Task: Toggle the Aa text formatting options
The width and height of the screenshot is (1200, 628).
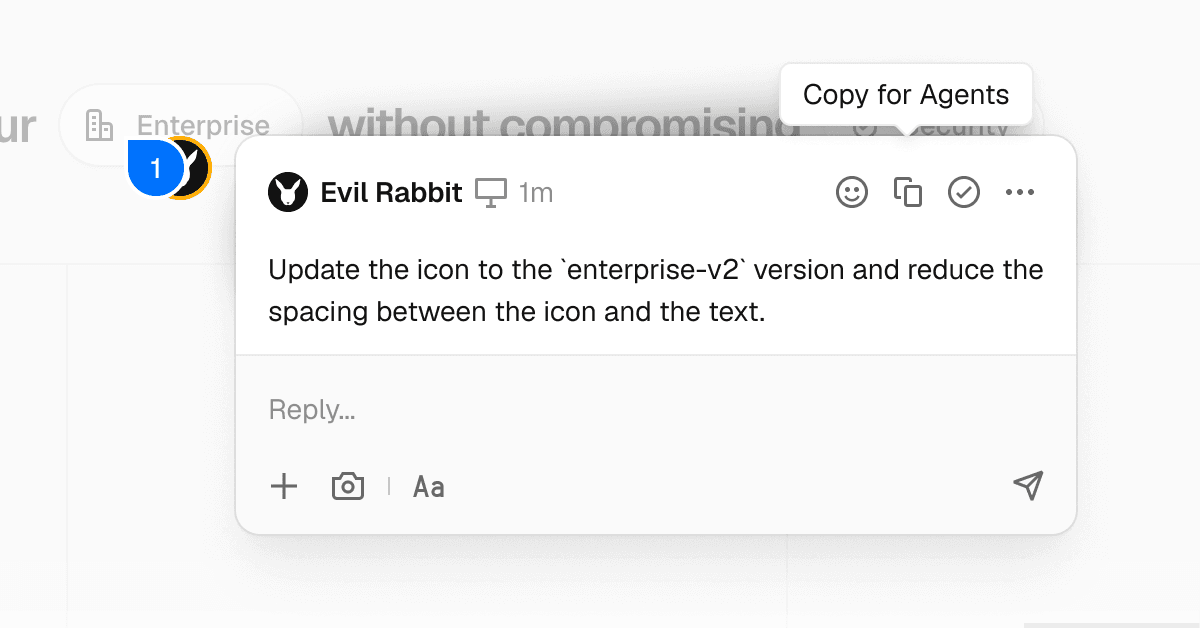Action: [429, 487]
